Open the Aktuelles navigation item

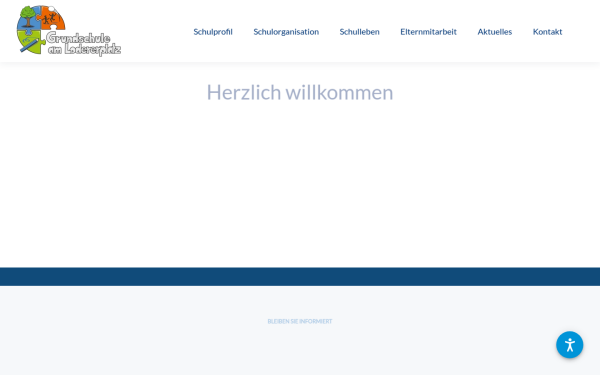click(494, 32)
